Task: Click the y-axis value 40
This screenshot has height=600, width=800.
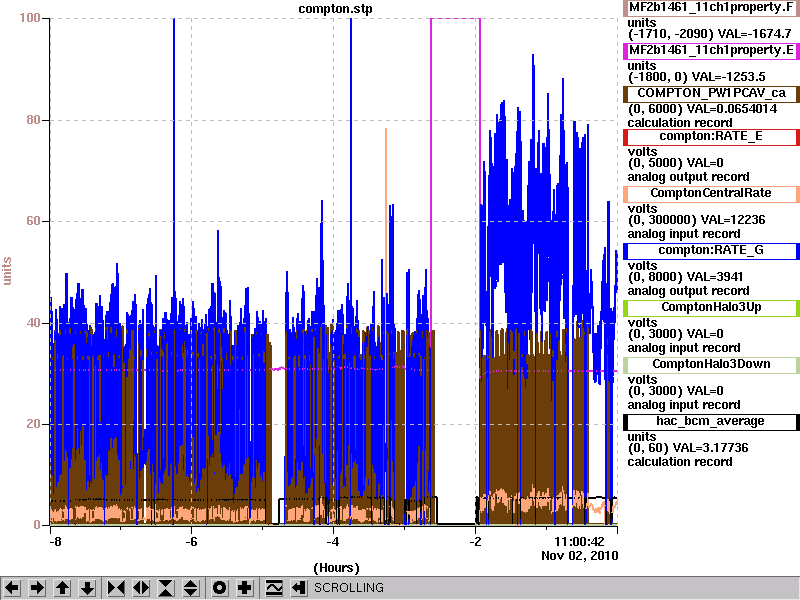Action: coord(33,322)
